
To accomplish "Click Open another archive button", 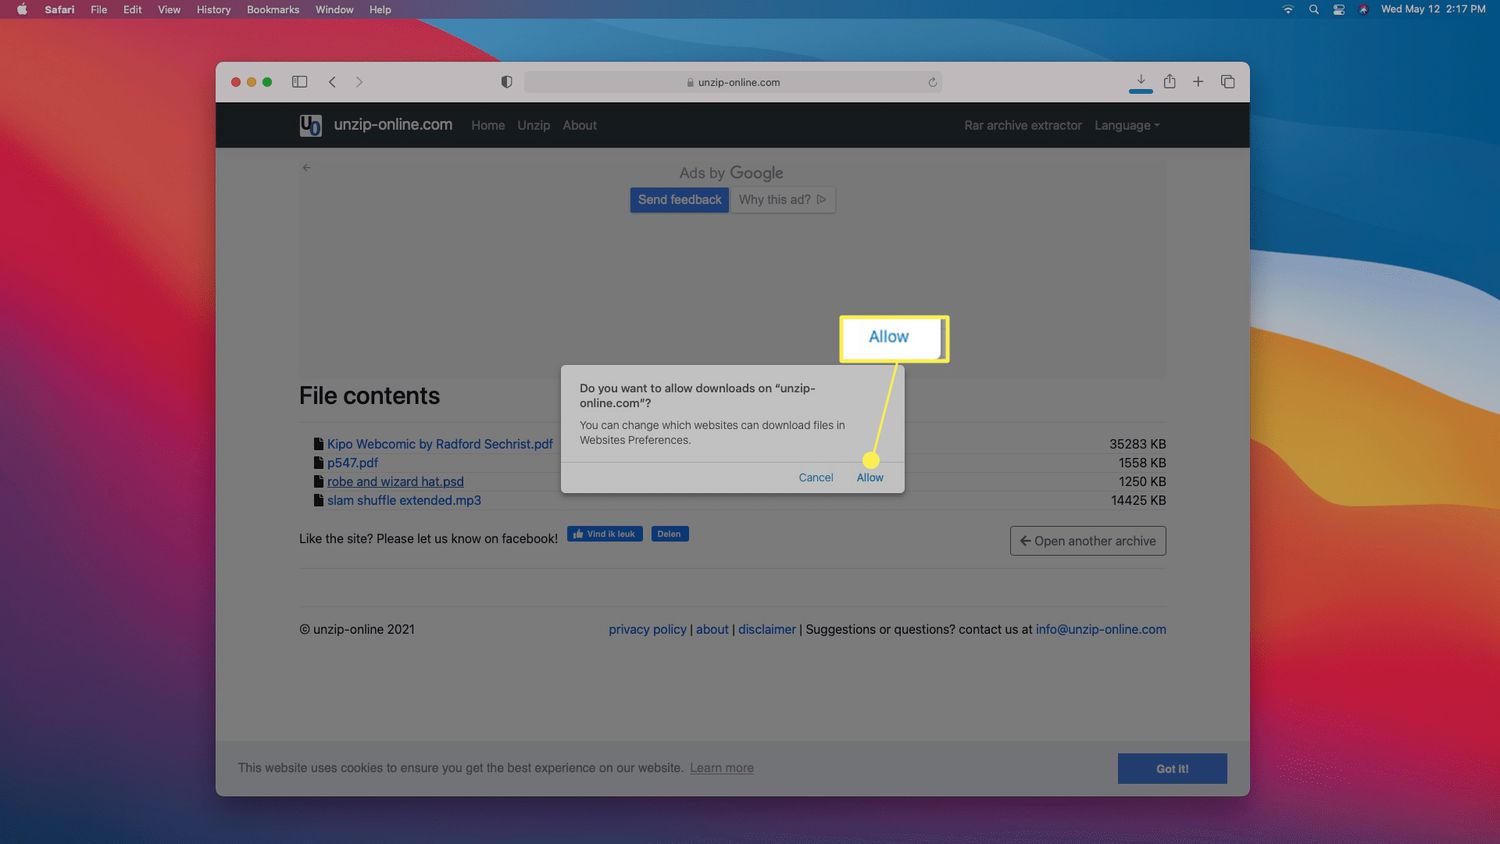I will click(x=1087, y=541).
